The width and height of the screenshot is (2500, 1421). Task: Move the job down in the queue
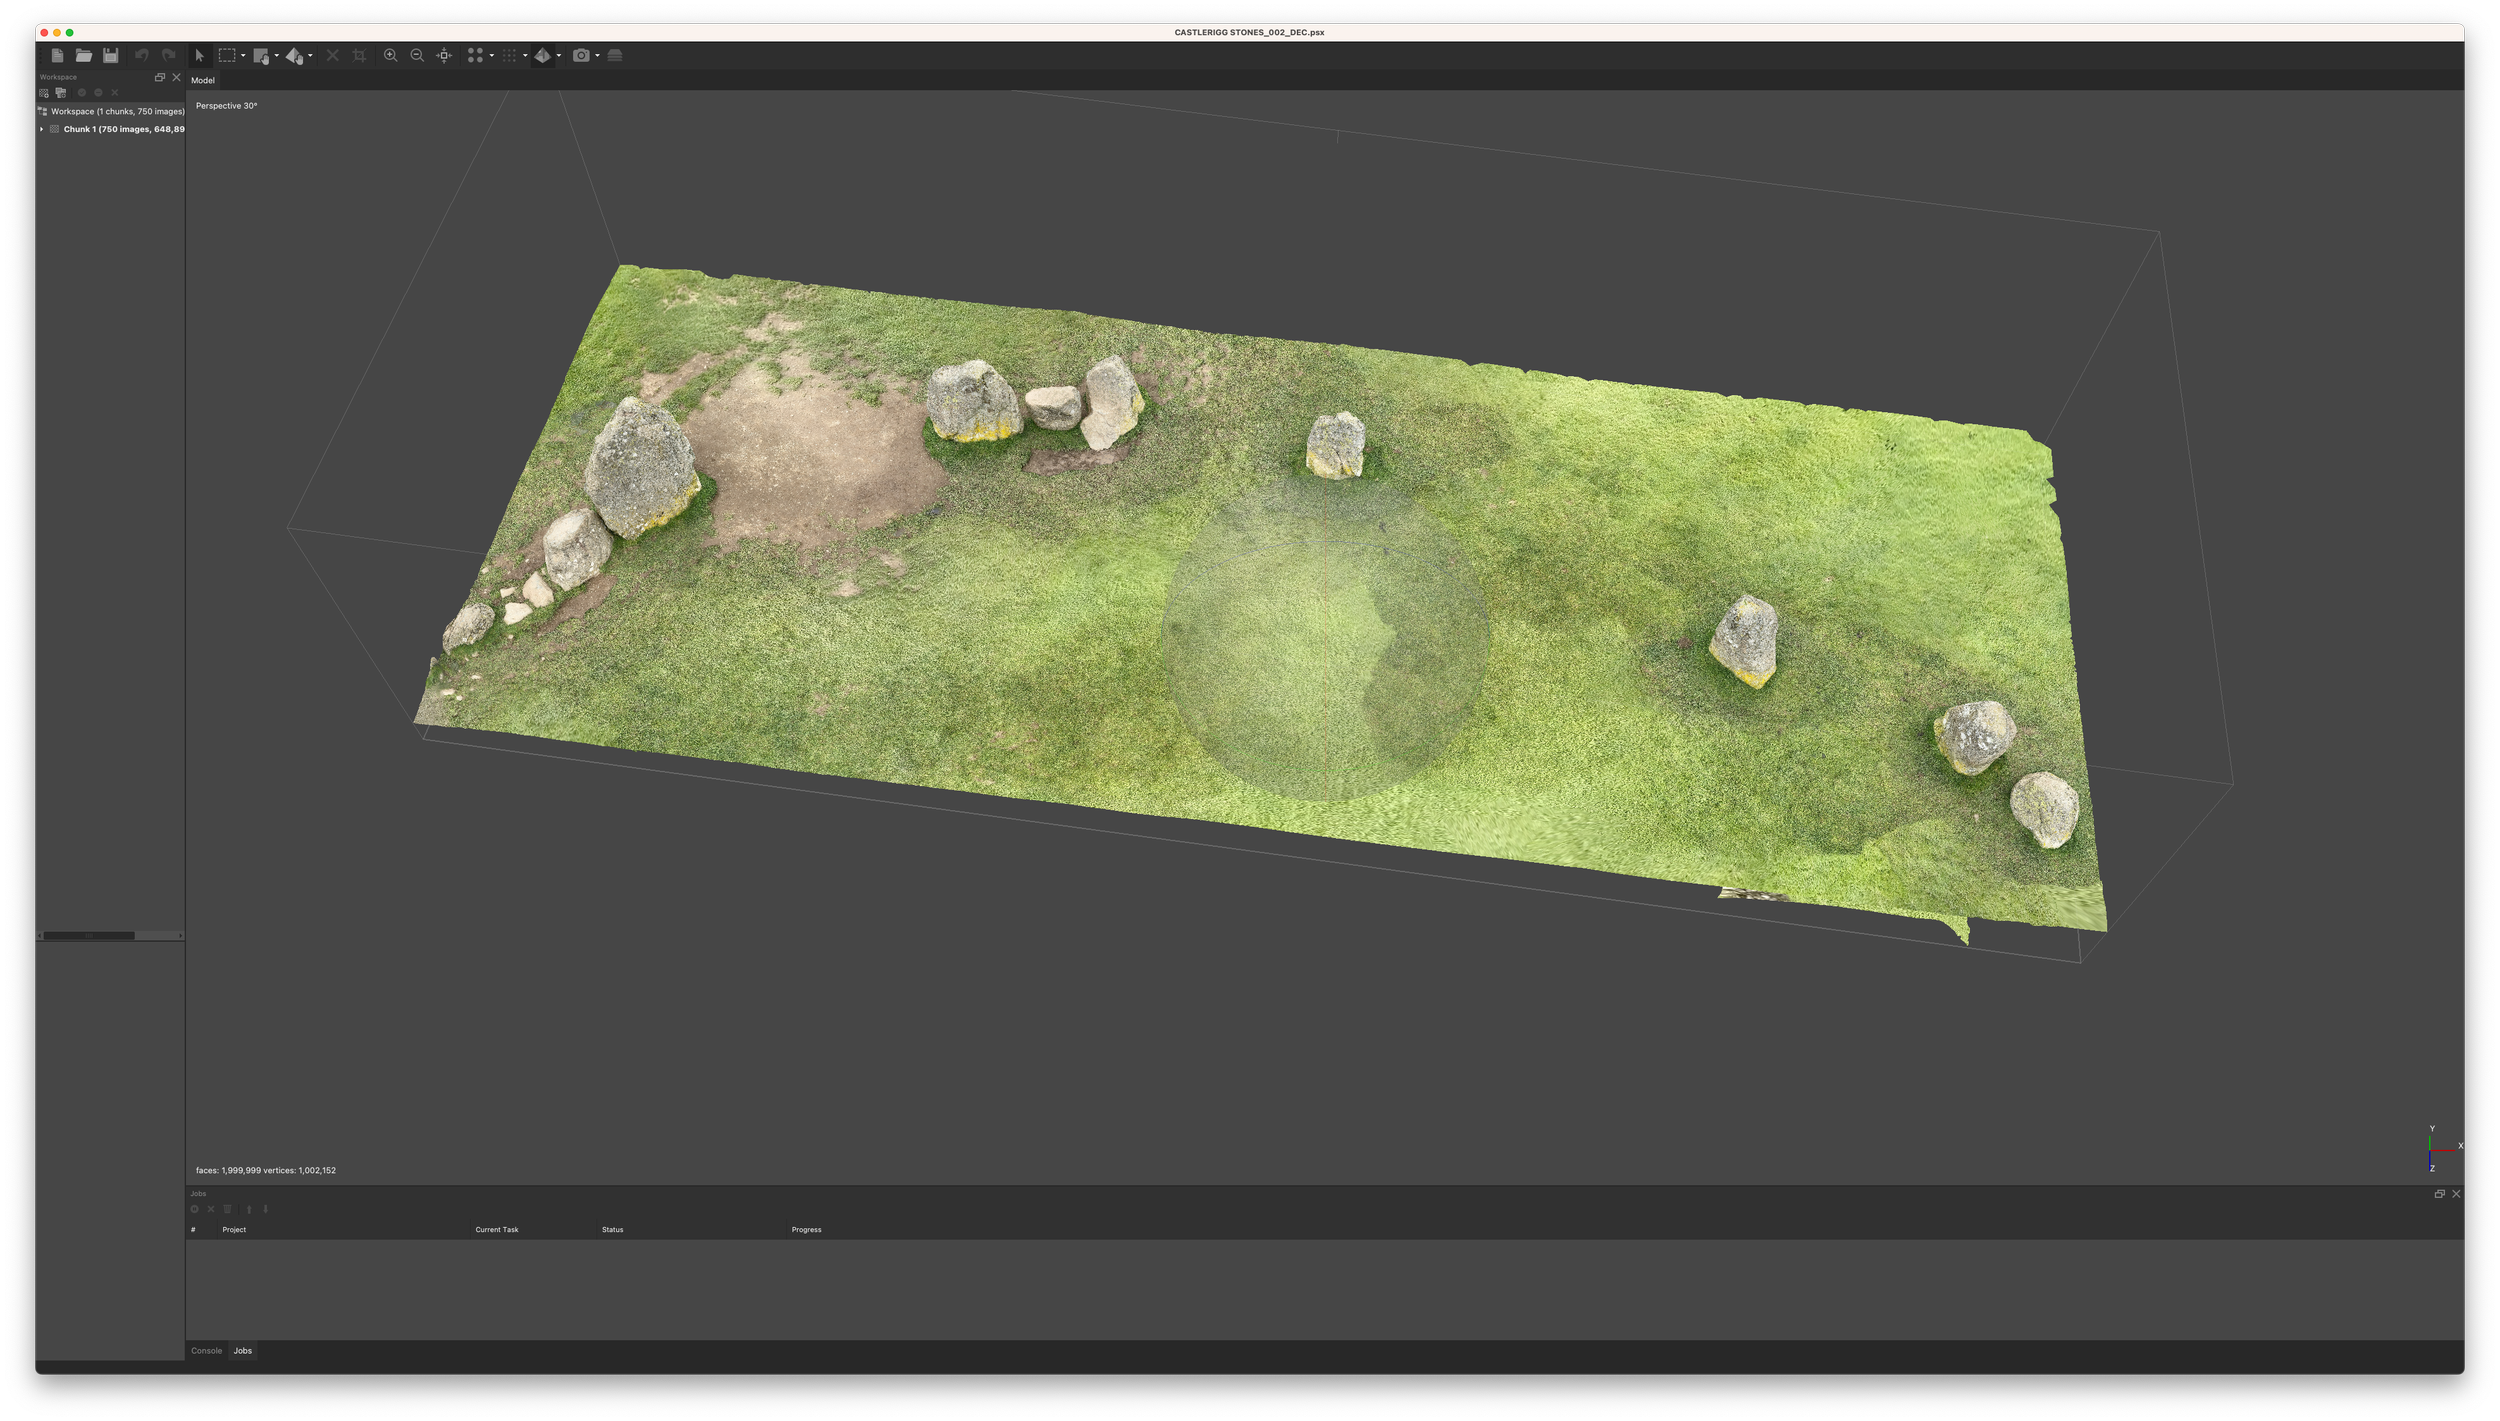pyautogui.click(x=266, y=1210)
